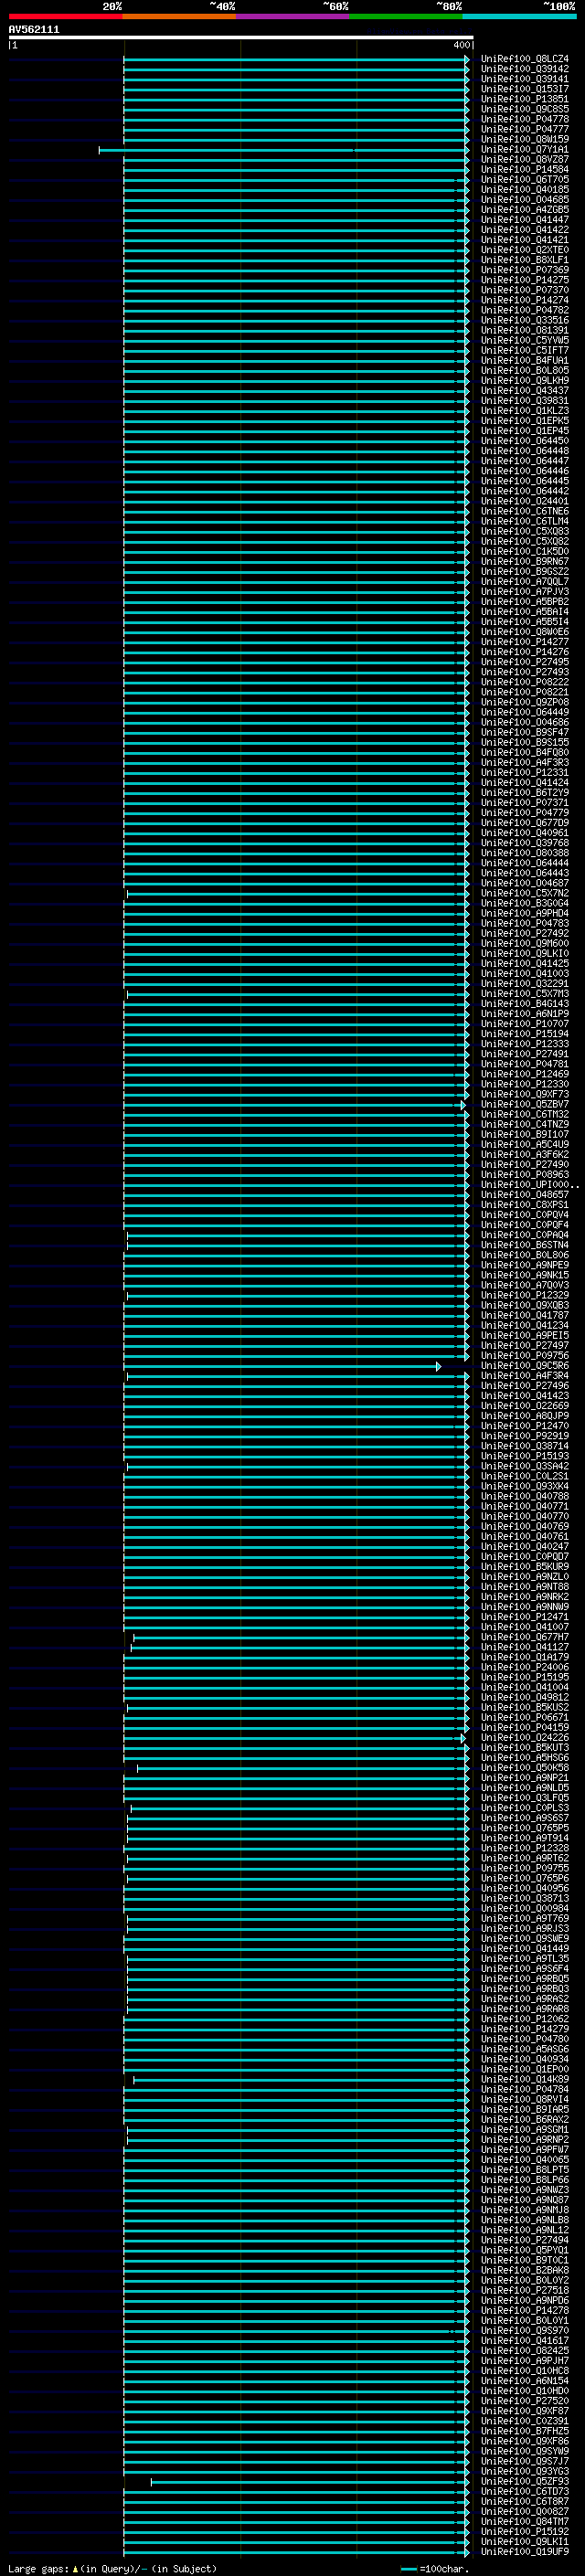Select the UniRef100_Q38714 label
The width and height of the screenshot is (585, 2576).
(x=524, y=1447)
